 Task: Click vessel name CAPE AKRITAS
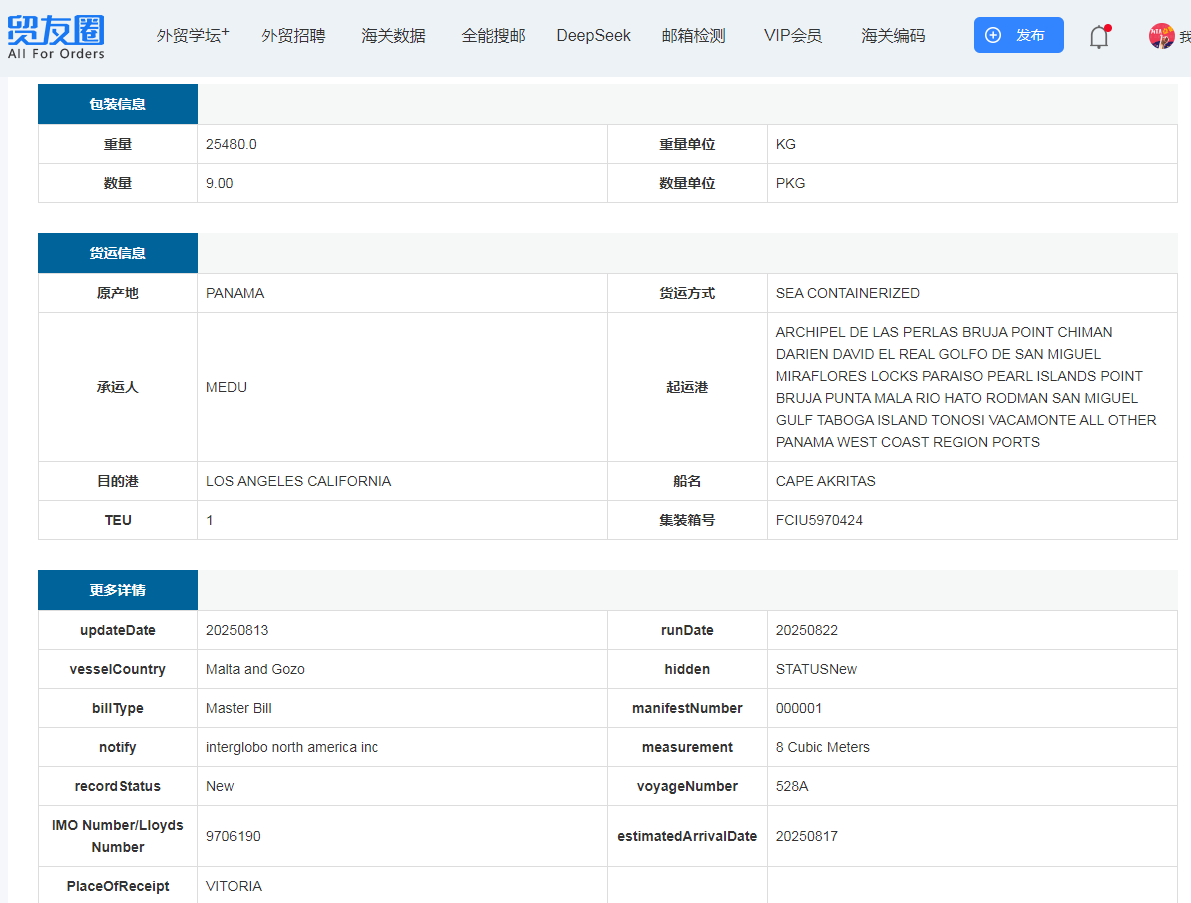click(x=825, y=481)
